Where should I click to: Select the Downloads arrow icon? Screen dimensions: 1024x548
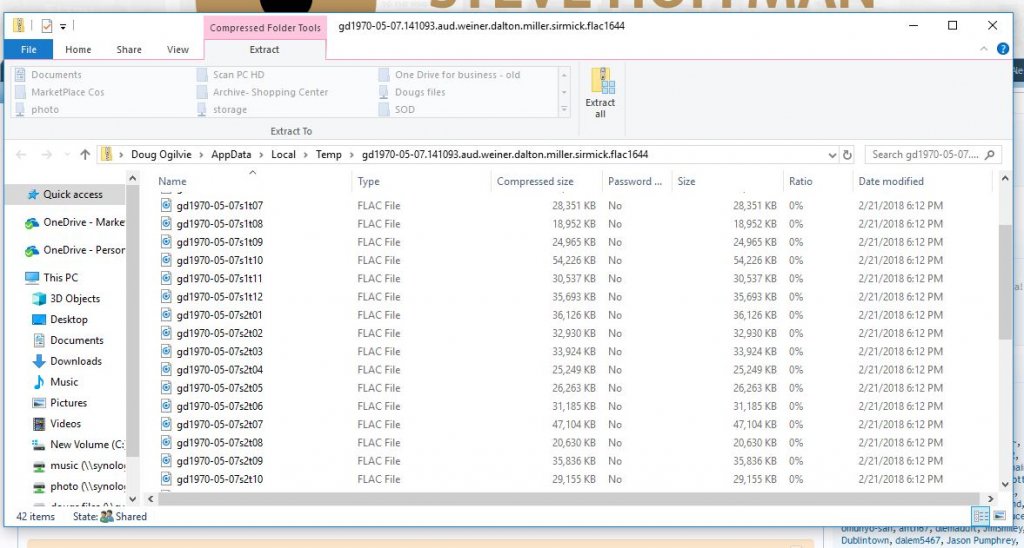[x=39, y=361]
